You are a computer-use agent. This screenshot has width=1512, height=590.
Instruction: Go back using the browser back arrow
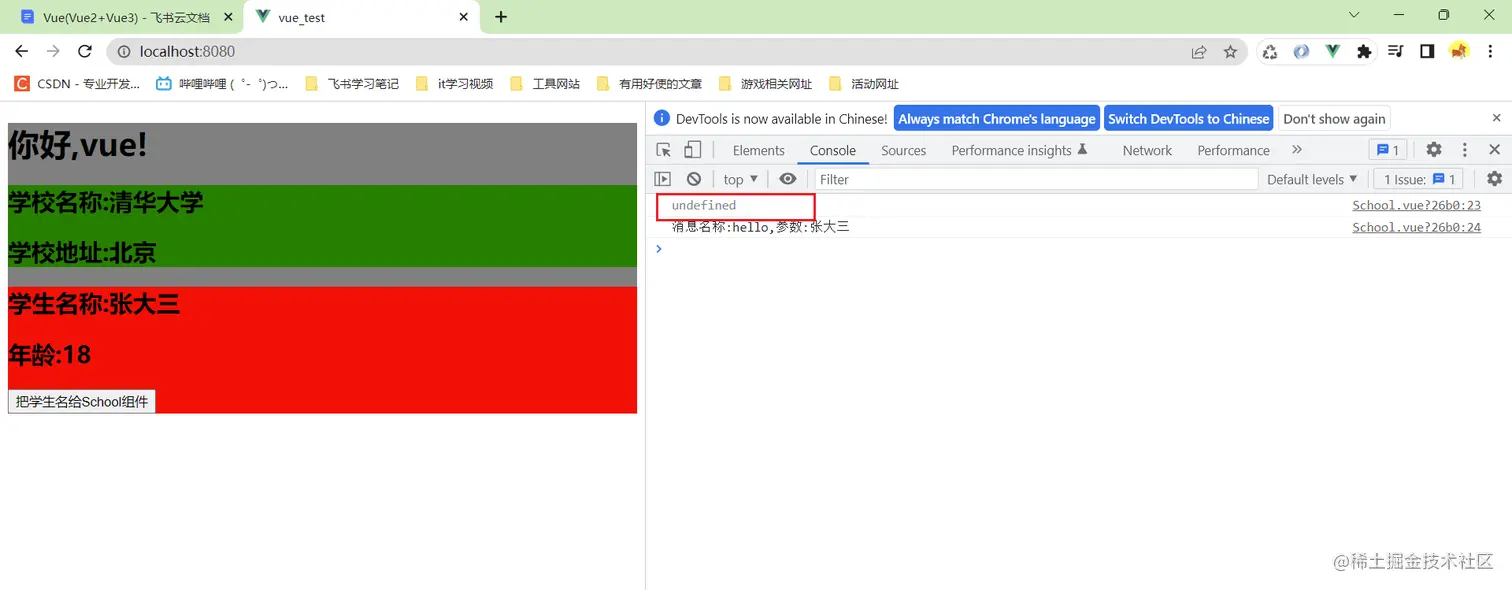(x=22, y=51)
